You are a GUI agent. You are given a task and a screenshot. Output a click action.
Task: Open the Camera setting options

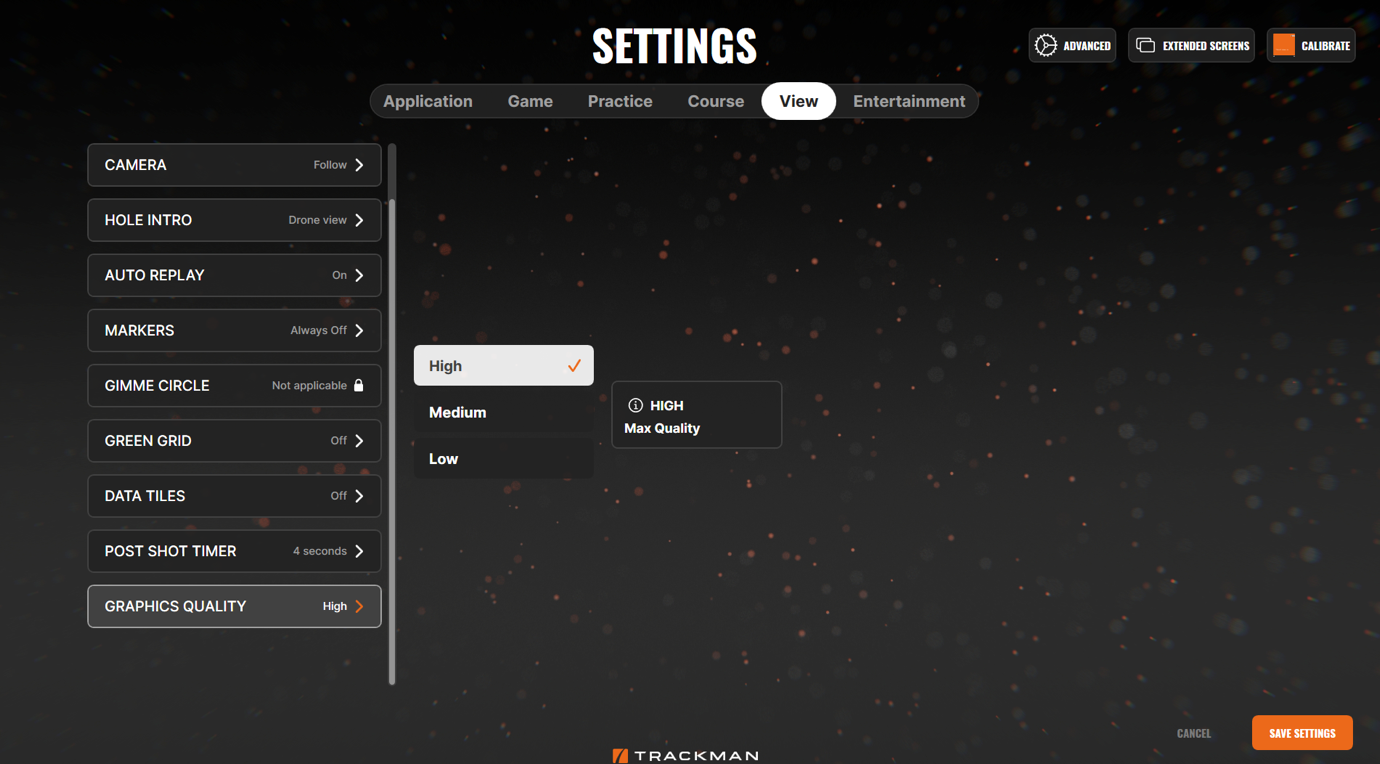[234, 165]
